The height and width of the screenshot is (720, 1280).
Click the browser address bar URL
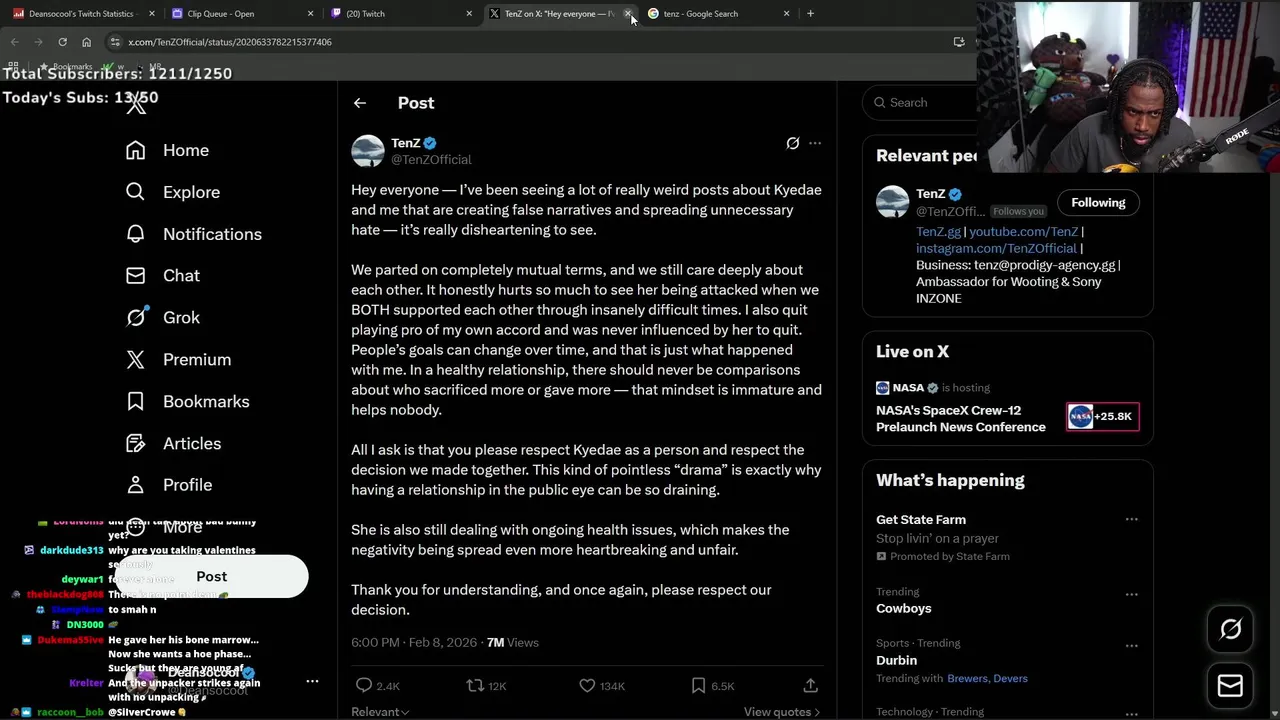click(x=230, y=42)
